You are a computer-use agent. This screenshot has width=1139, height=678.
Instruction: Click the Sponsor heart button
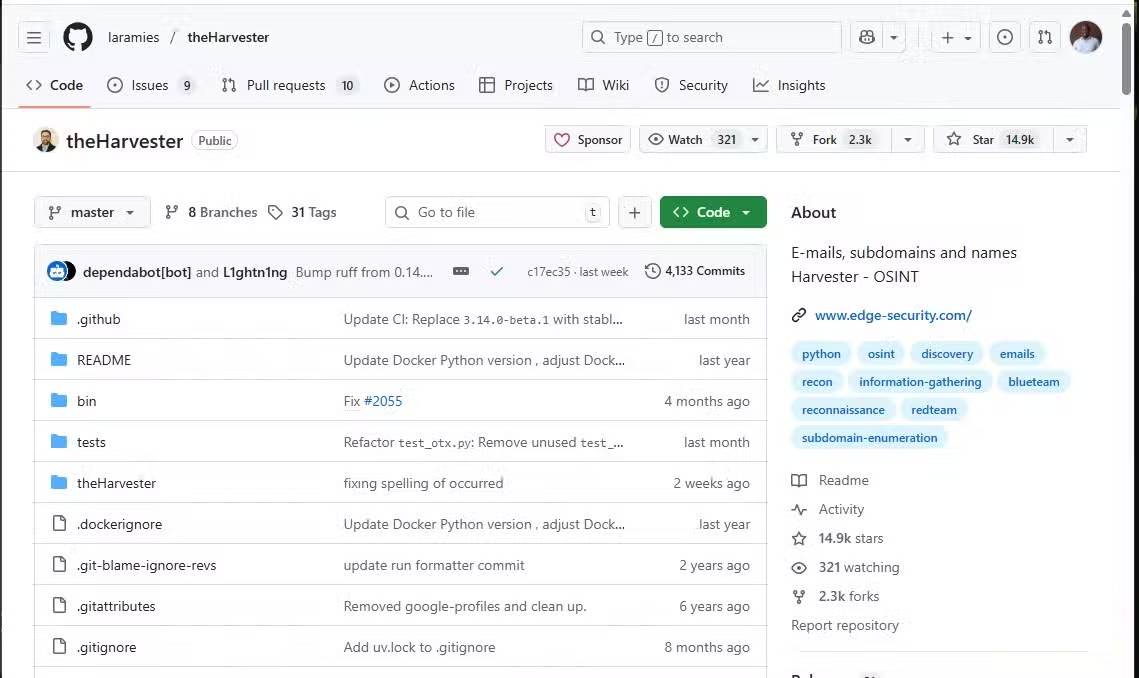(x=588, y=140)
